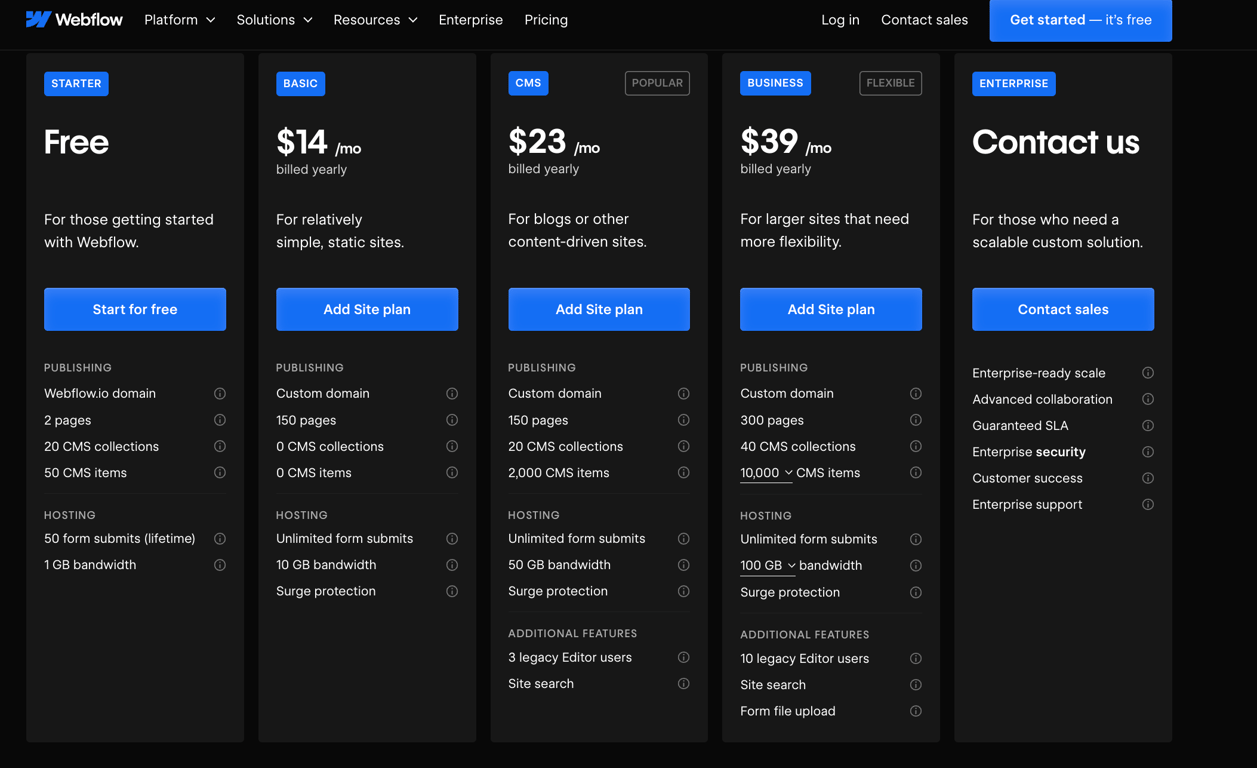Open Contact sales in top navigation

924,20
